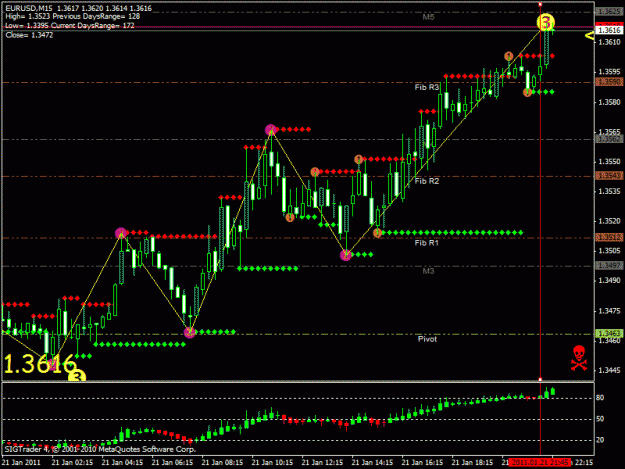Click the Low= 1.3395 Current DaysRange text

click(70, 26)
